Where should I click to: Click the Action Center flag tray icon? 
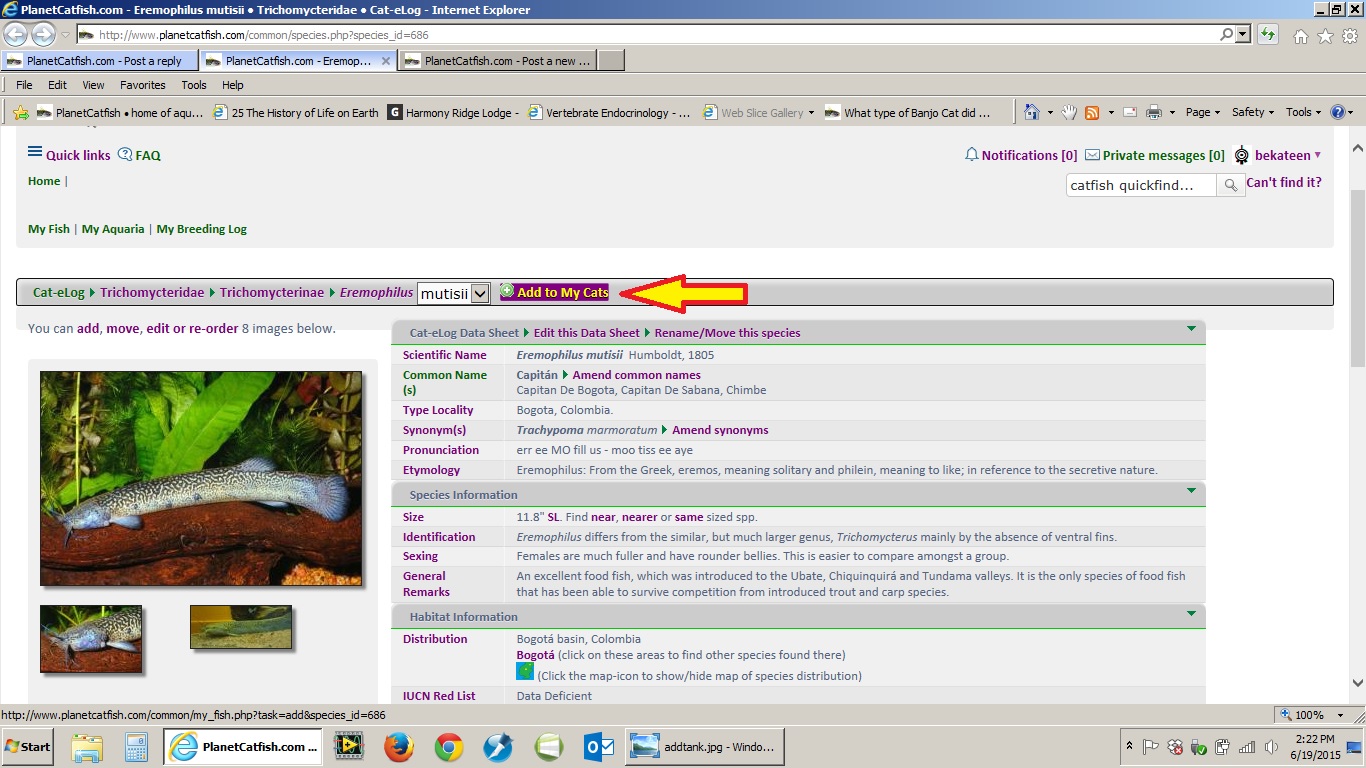tap(1151, 747)
